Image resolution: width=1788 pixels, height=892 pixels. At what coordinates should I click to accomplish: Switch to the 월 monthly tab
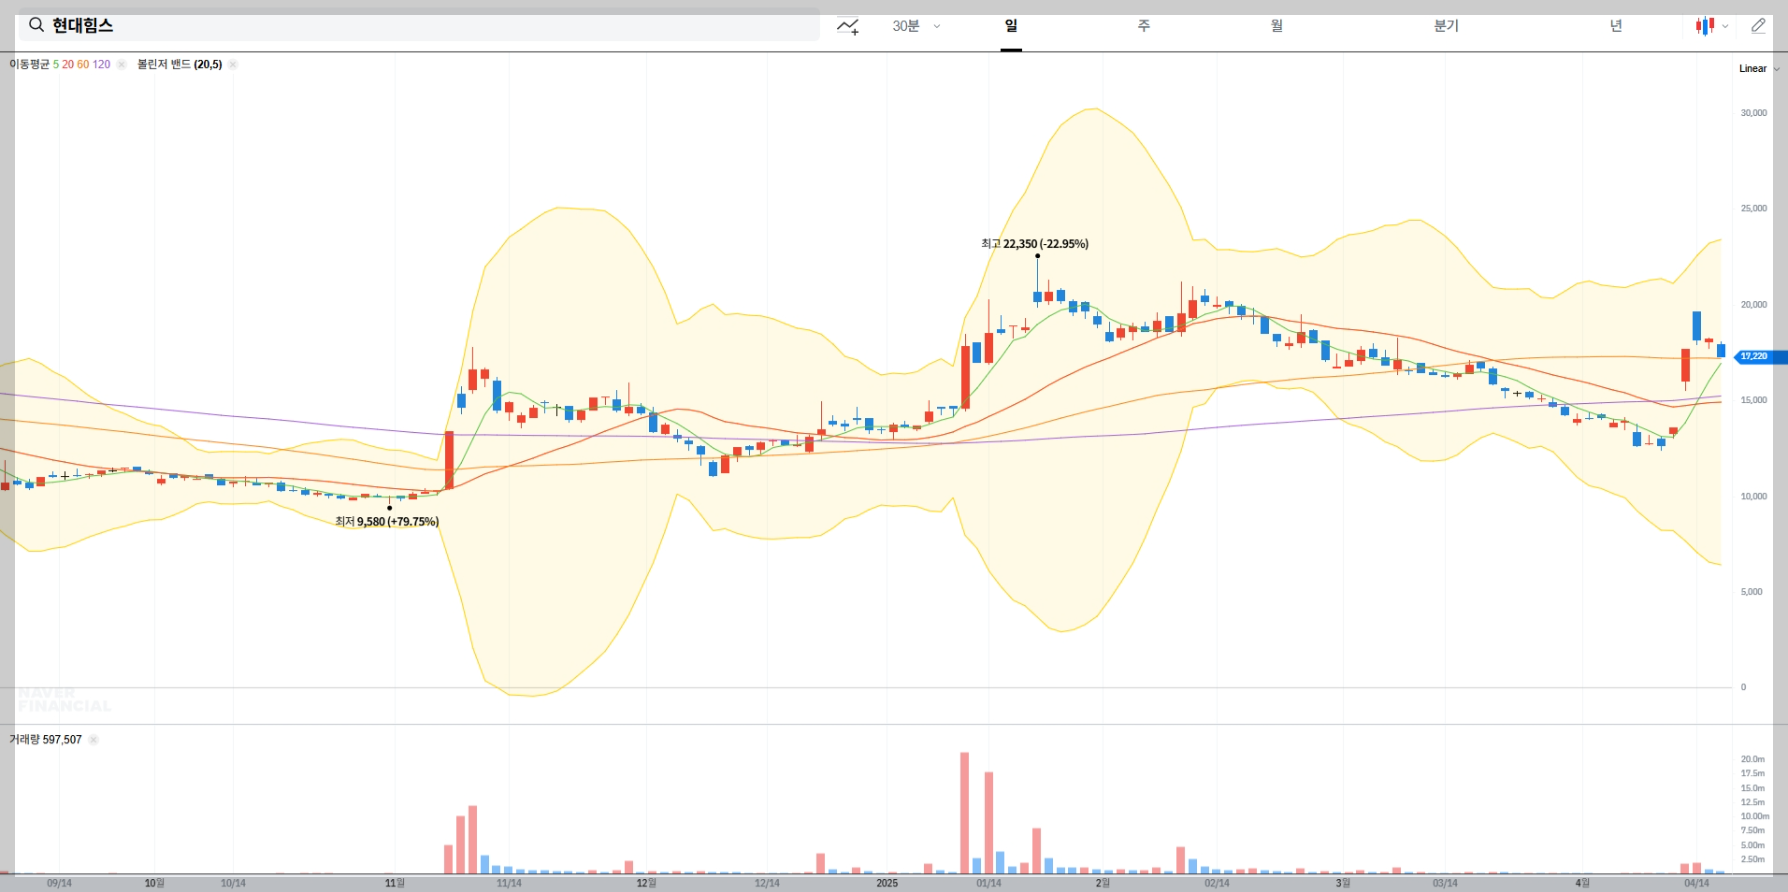click(x=1277, y=26)
